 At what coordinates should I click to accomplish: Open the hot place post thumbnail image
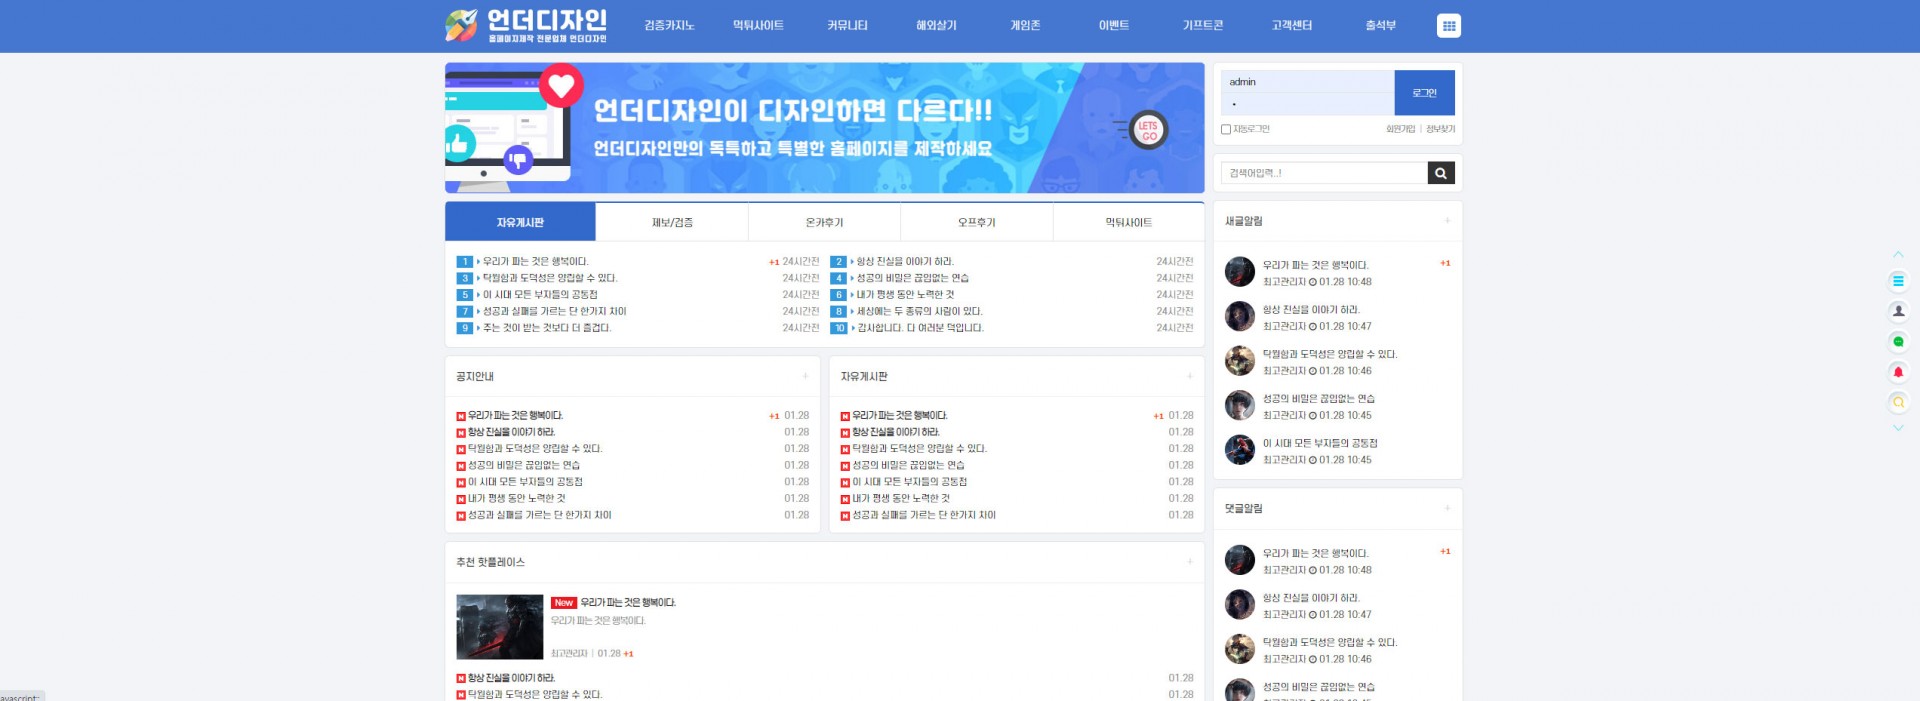coord(499,627)
